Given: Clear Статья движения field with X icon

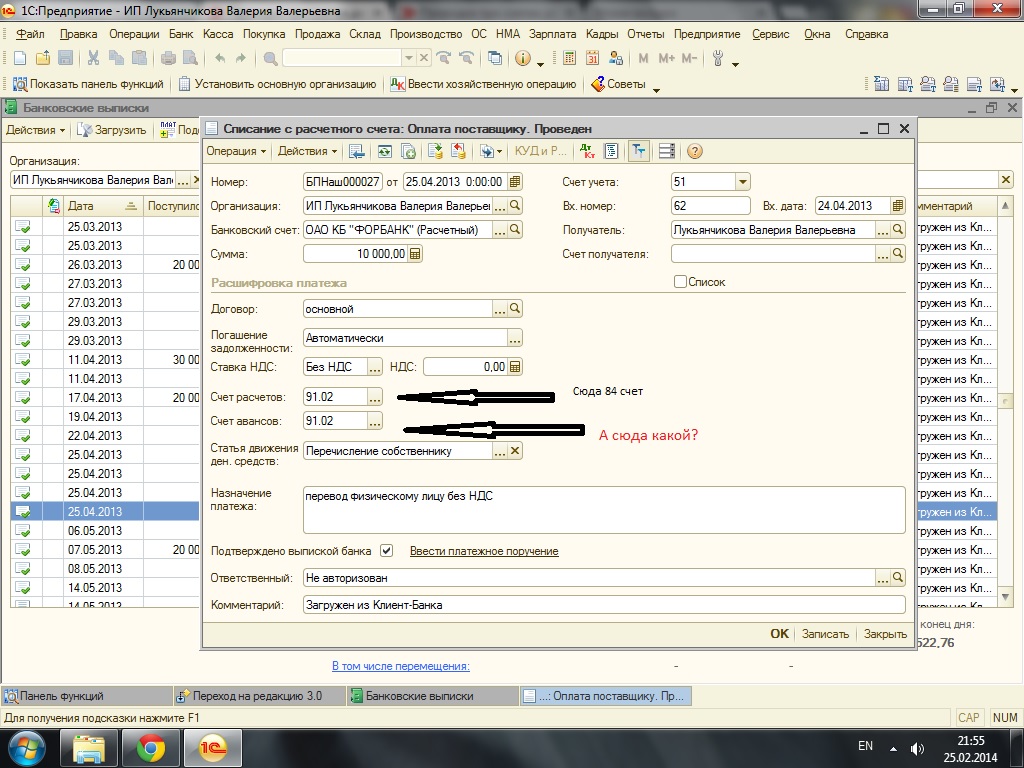Looking at the screenshot, I should (515, 451).
